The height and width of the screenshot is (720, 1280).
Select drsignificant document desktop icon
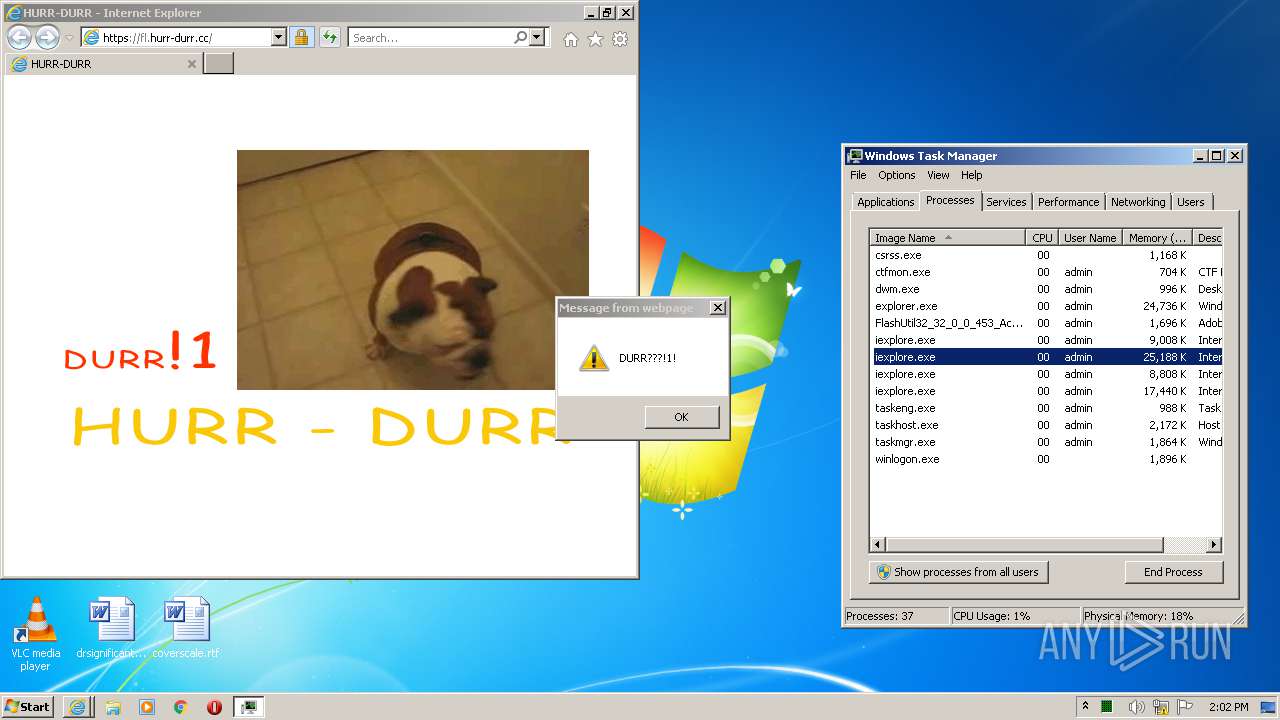[111, 628]
